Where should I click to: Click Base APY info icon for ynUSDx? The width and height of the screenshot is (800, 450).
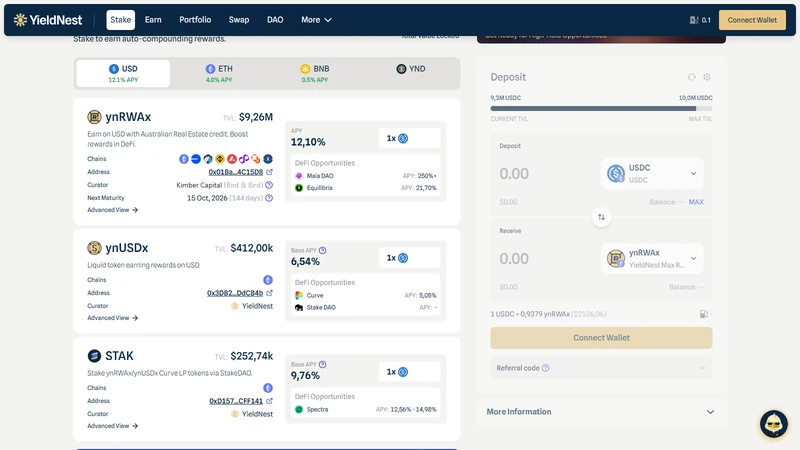(322, 251)
